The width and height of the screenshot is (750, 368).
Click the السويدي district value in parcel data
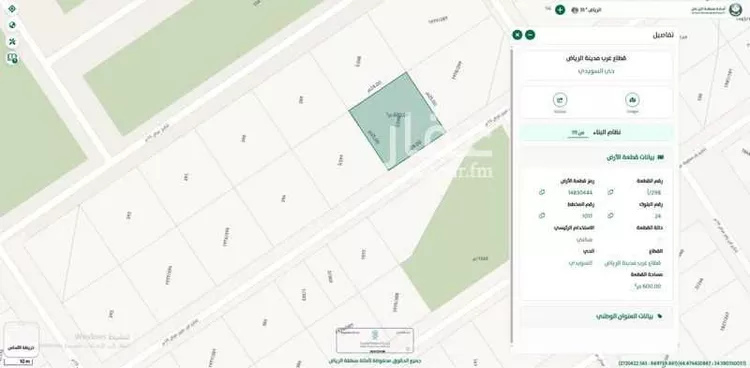[x=580, y=263]
